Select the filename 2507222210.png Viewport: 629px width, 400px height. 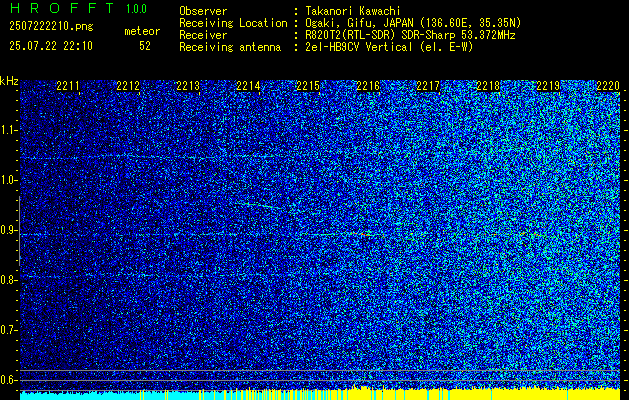click(51, 27)
